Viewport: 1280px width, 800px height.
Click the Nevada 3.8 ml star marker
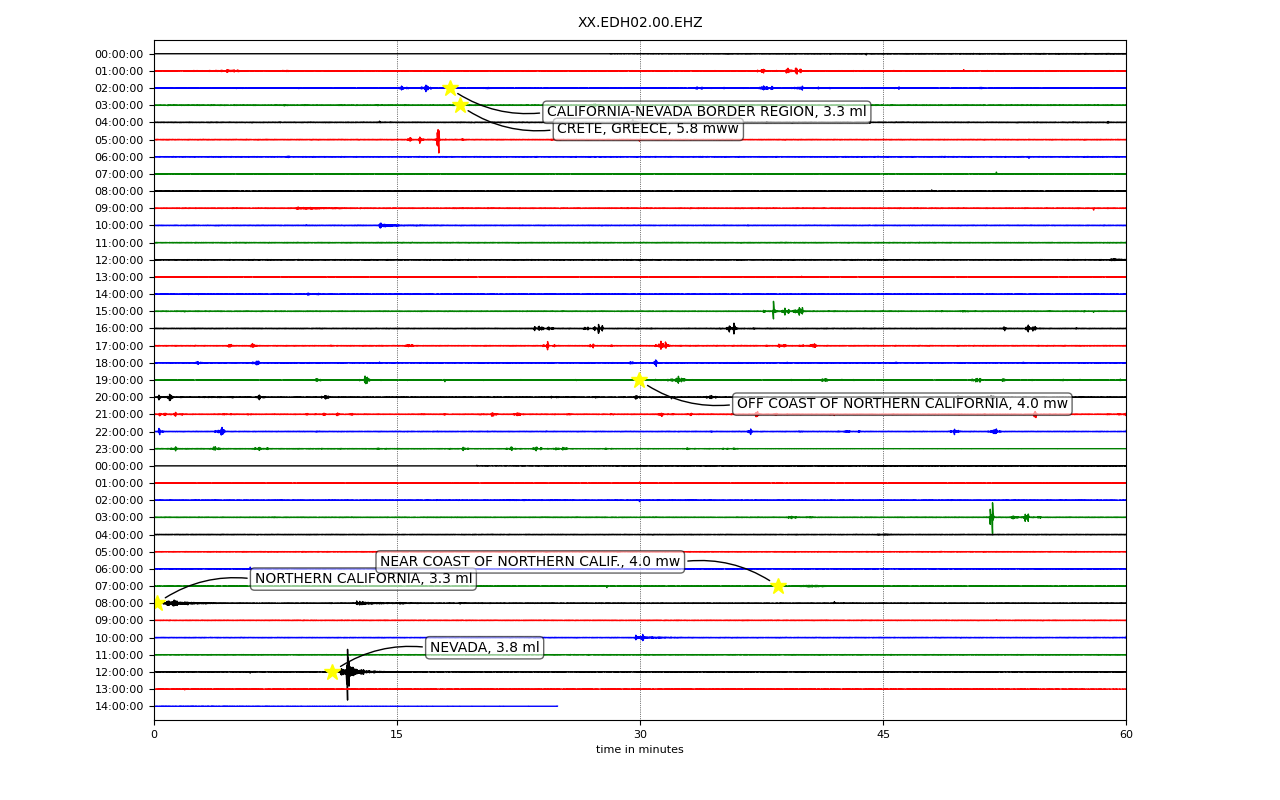pos(332,672)
